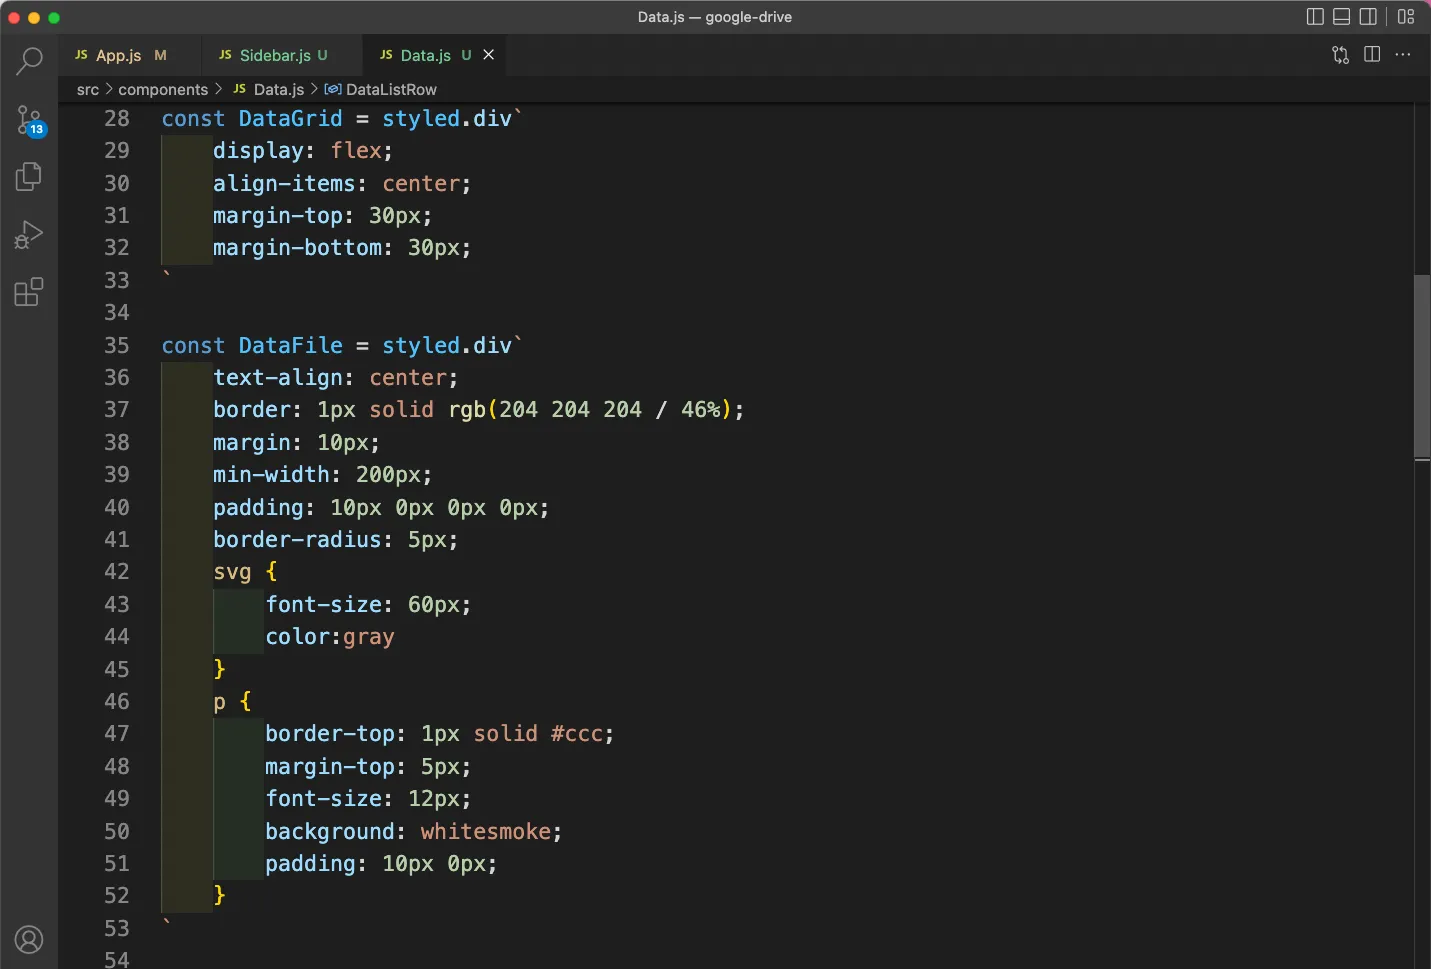The height and width of the screenshot is (969, 1431).
Task: Toggle secondary side bar layout icon
Action: (x=1368, y=17)
